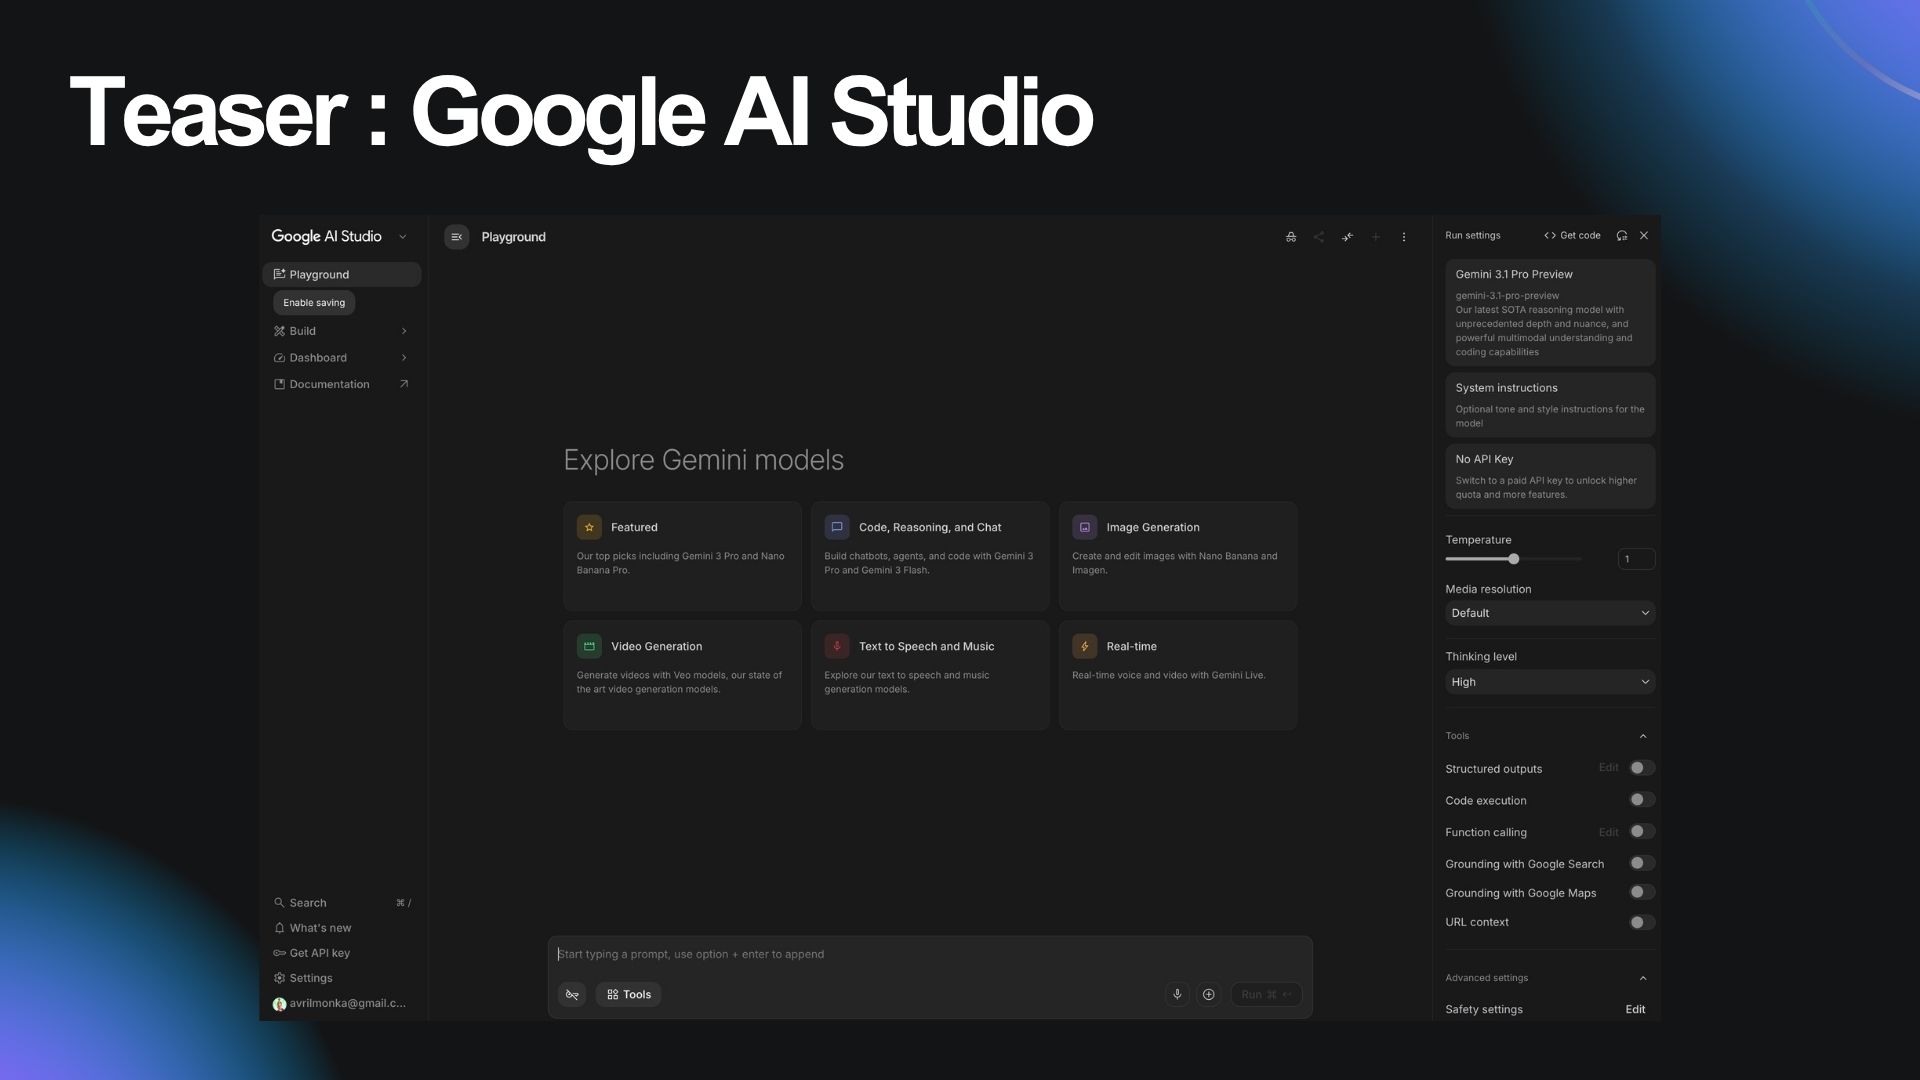Click the add media plus-circle icon
The width and height of the screenshot is (1920, 1080).
[x=1208, y=994]
